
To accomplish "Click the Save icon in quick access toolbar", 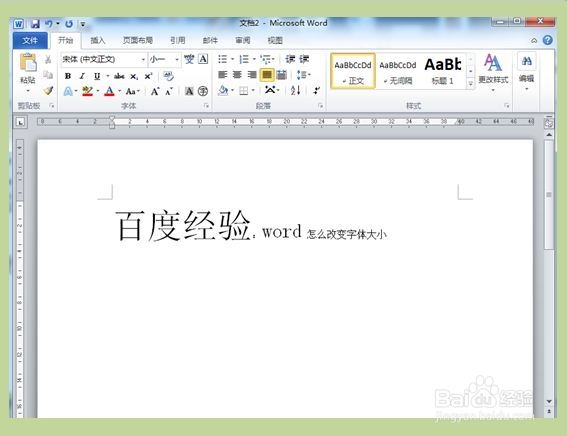I will click(x=35, y=24).
